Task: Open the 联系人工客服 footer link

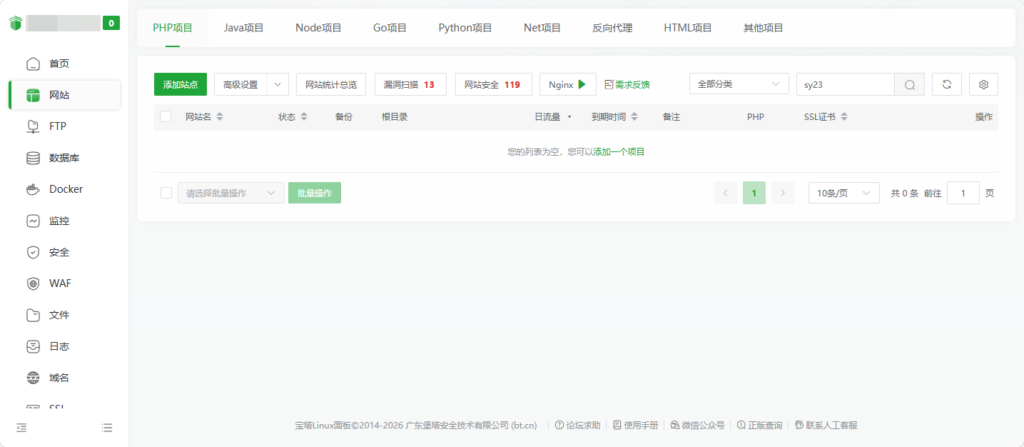Action: [825, 425]
